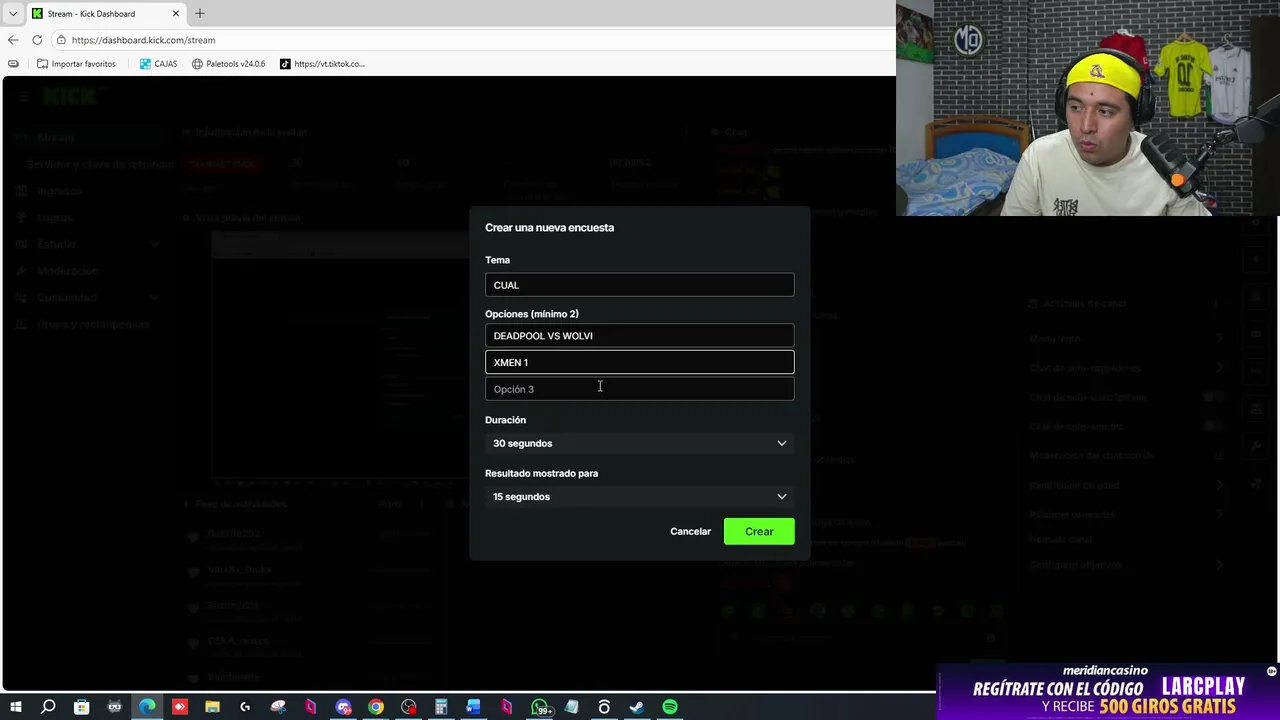This screenshot has width=1280, height=720.
Task: Click the leftmost bookmarks bar icon
Action: pos(13,64)
